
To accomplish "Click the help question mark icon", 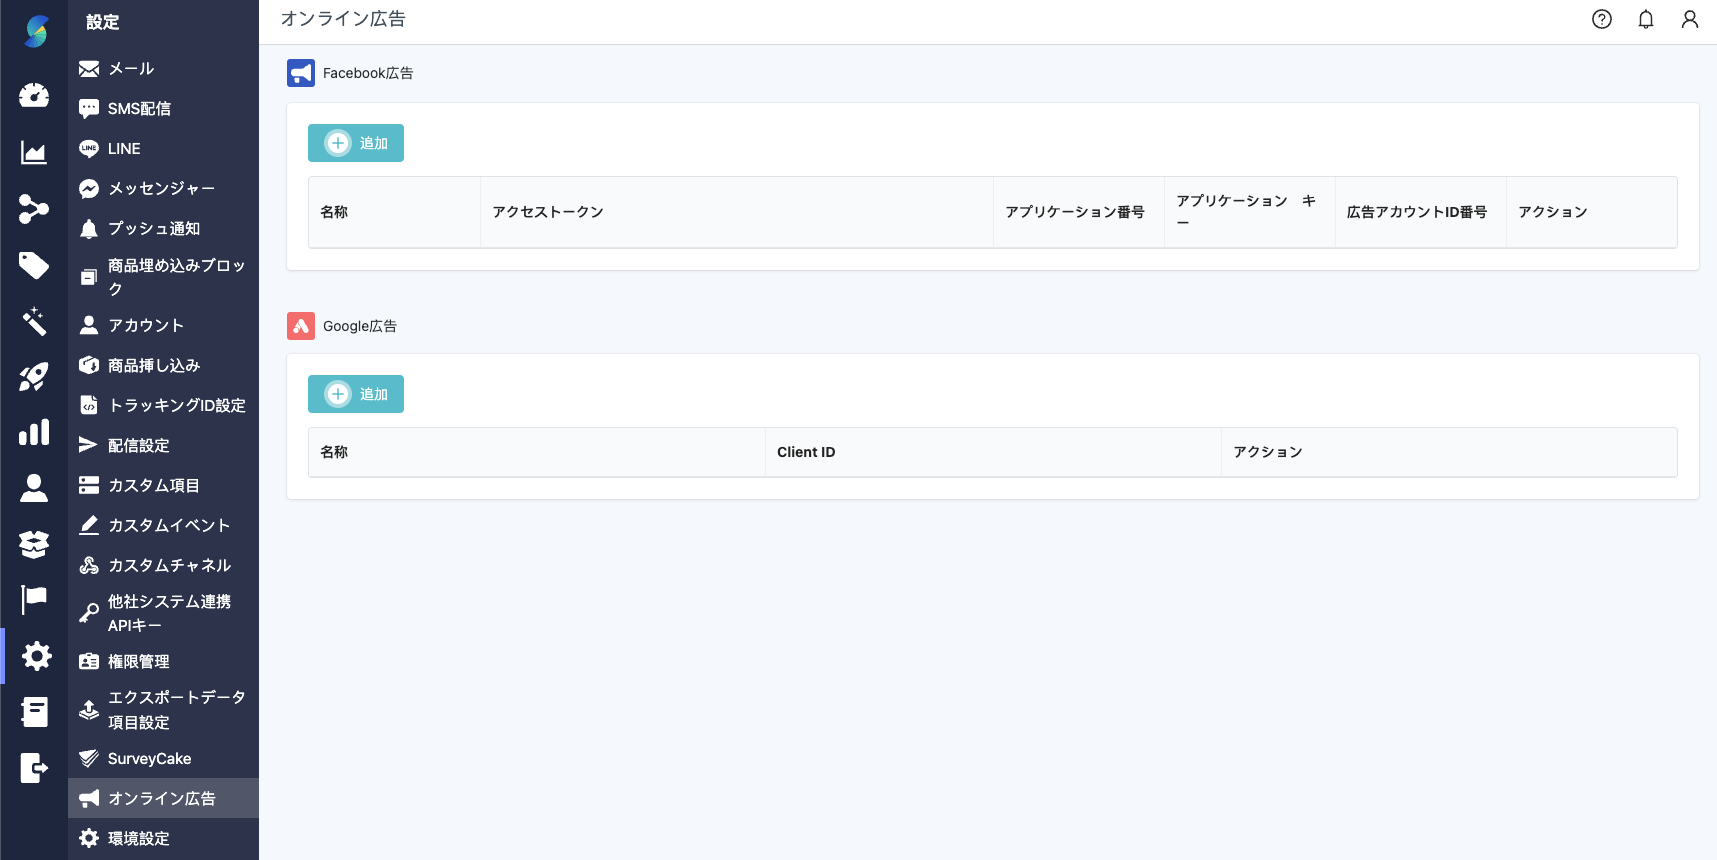I will pyautogui.click(x=1602, y=19).
